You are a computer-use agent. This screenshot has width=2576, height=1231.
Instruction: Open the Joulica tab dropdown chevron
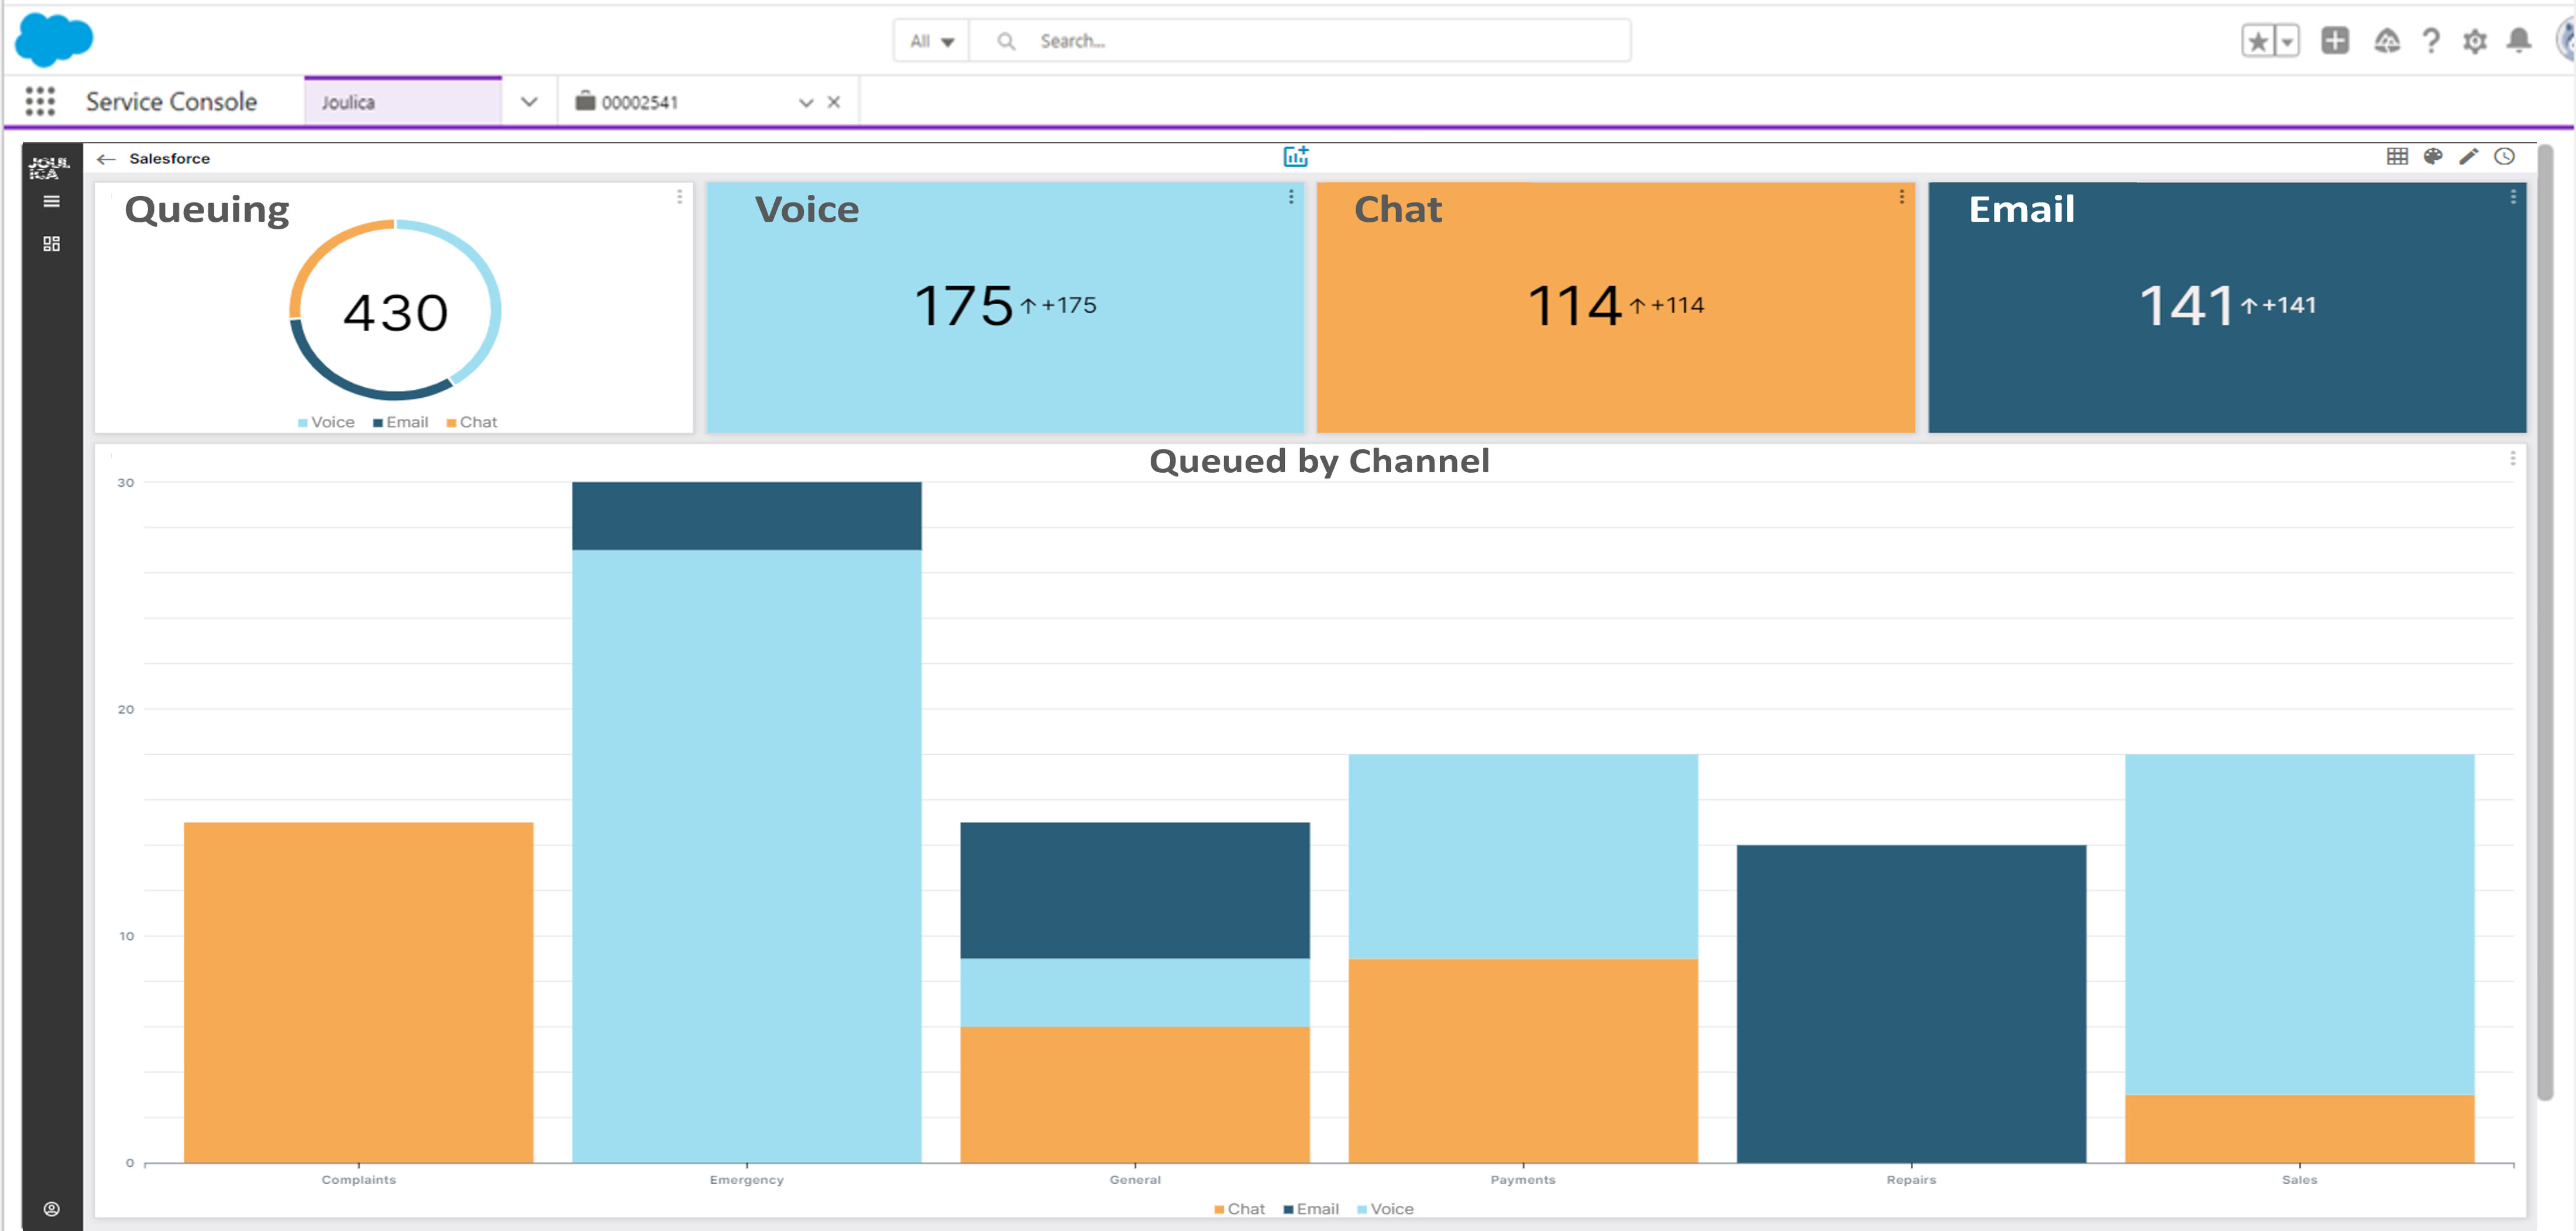point(529,101)
